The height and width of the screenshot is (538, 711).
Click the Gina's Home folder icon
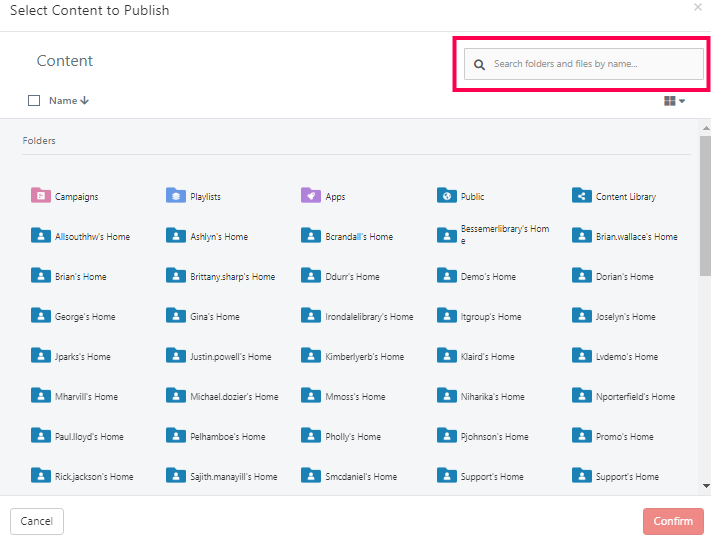pyautogui.click(x=175, y=315)
